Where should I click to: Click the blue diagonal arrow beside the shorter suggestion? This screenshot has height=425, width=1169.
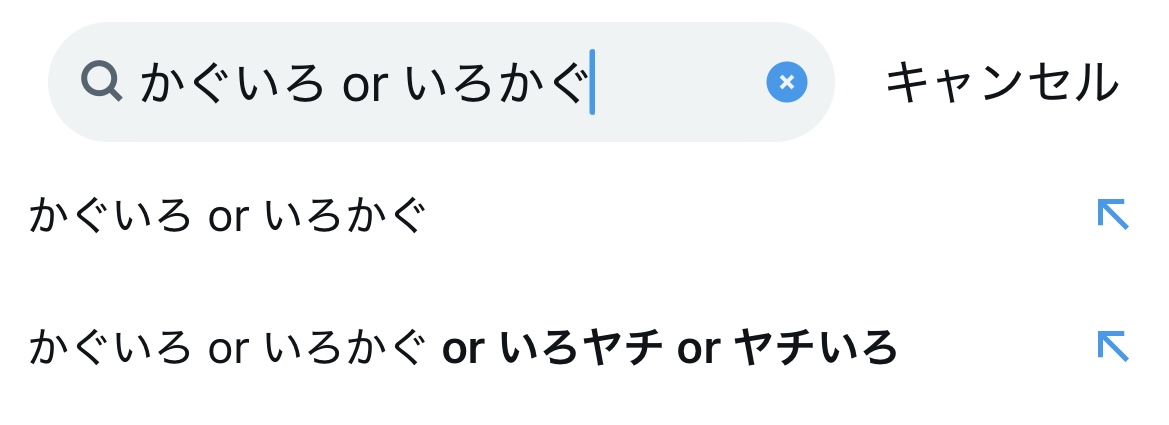tap(1112, 214)
